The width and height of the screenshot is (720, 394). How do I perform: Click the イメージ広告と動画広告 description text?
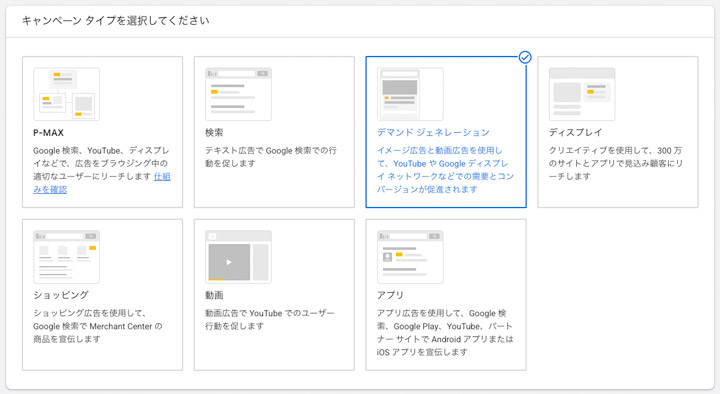coord(445,170)
